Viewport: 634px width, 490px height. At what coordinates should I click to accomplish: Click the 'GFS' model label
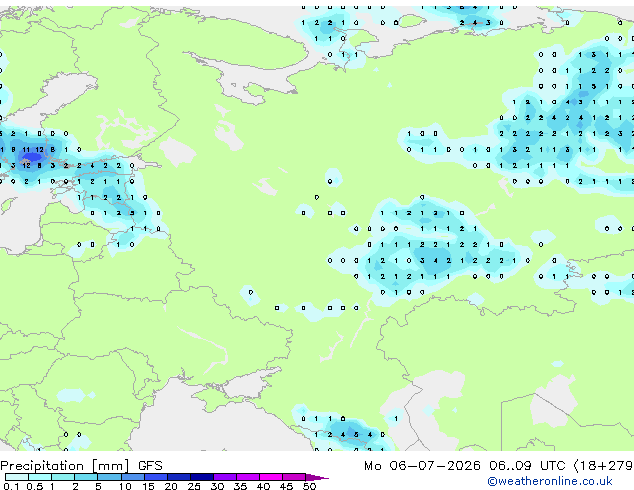click(x=150, y=466)
